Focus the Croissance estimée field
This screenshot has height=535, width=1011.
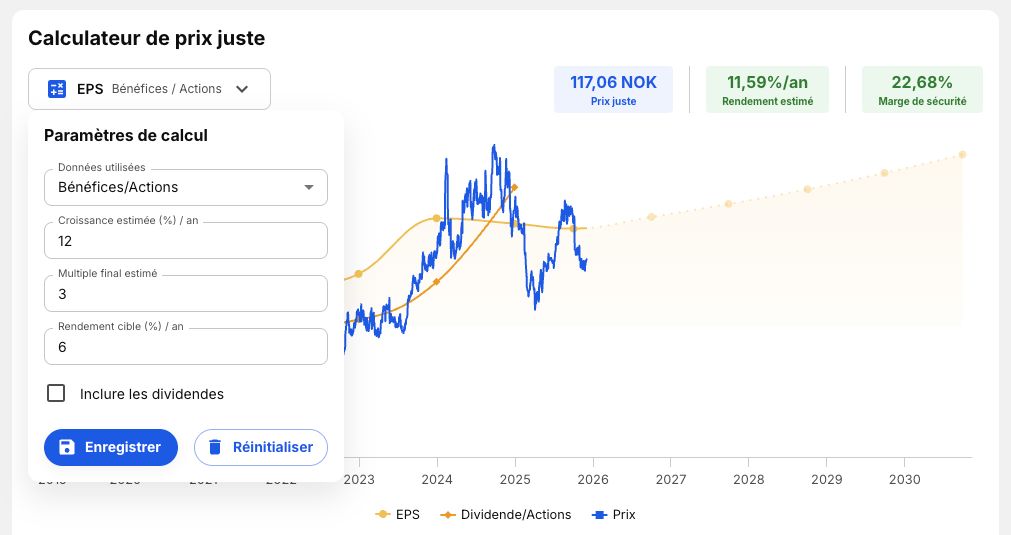click(x=186, y=241)
